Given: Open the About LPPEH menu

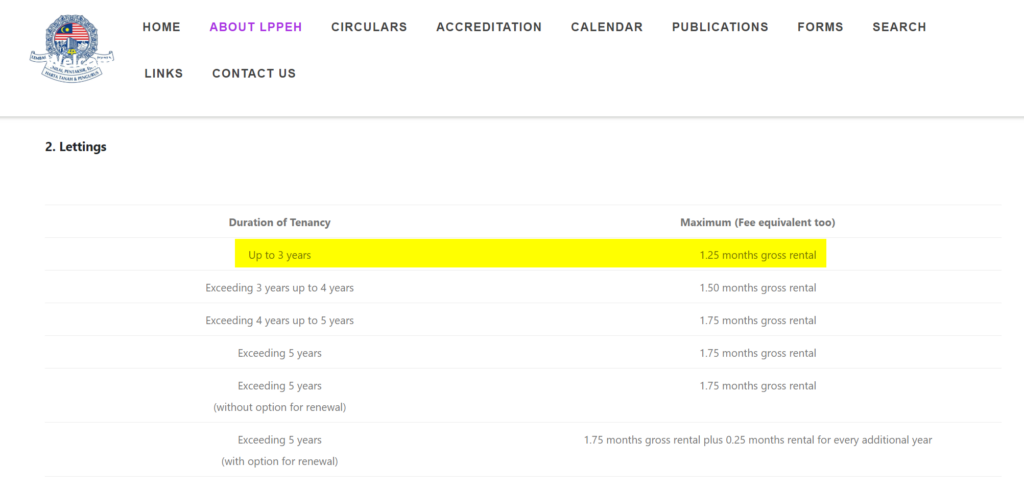Looking at the screenshot, I should point(255,27).
